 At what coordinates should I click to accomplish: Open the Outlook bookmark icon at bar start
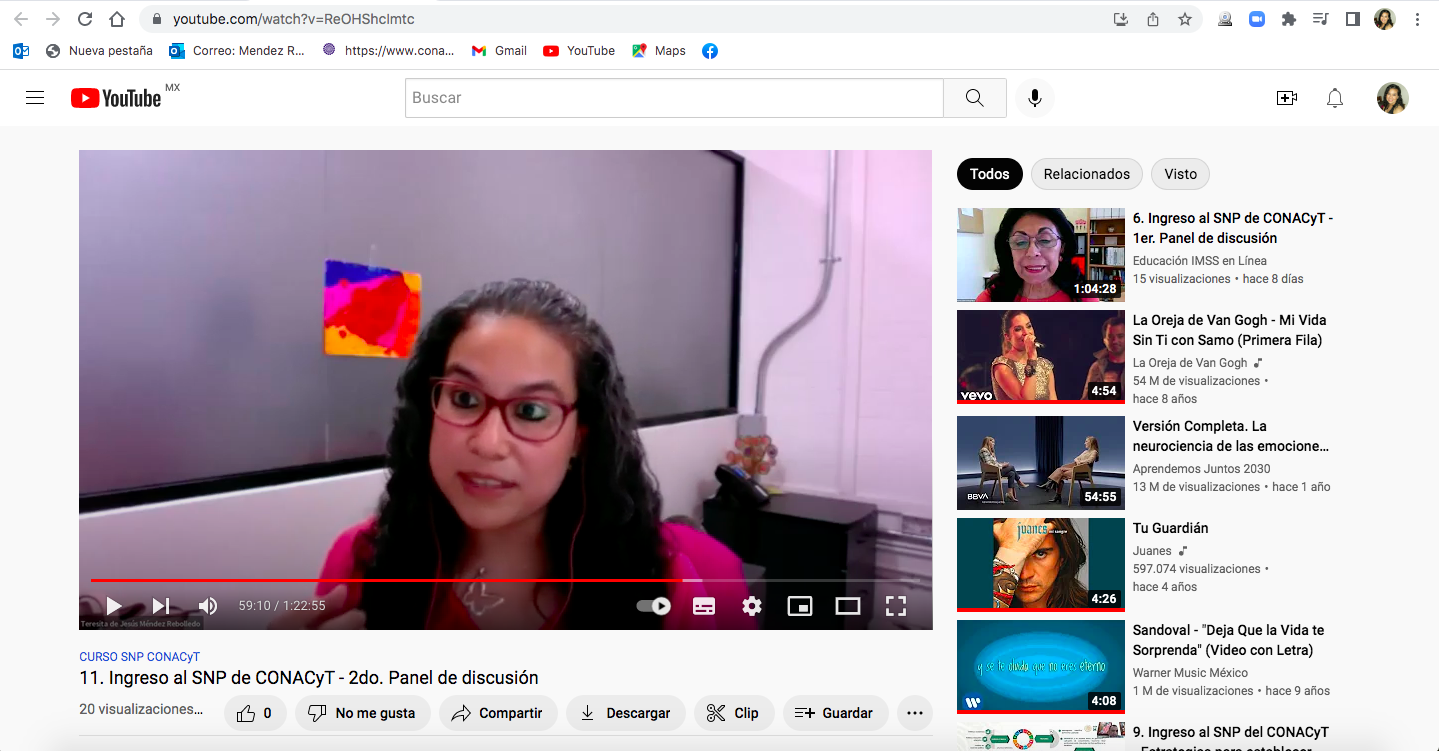(21, 50)
